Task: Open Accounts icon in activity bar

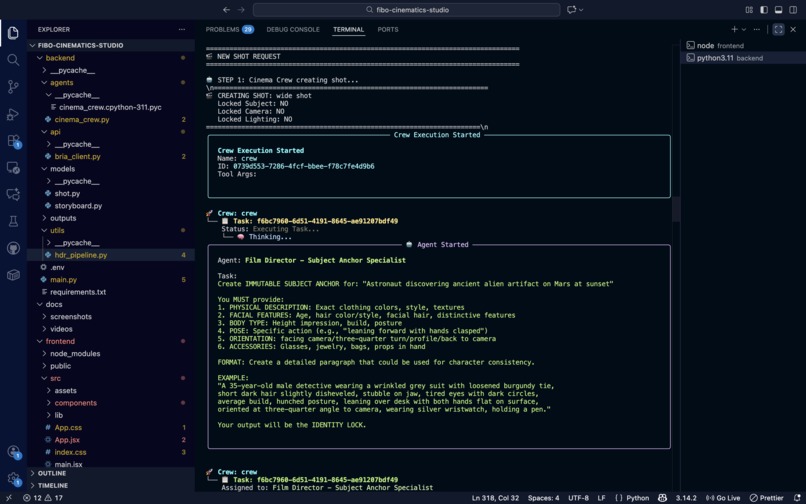Action: click(x=13, y=452)
